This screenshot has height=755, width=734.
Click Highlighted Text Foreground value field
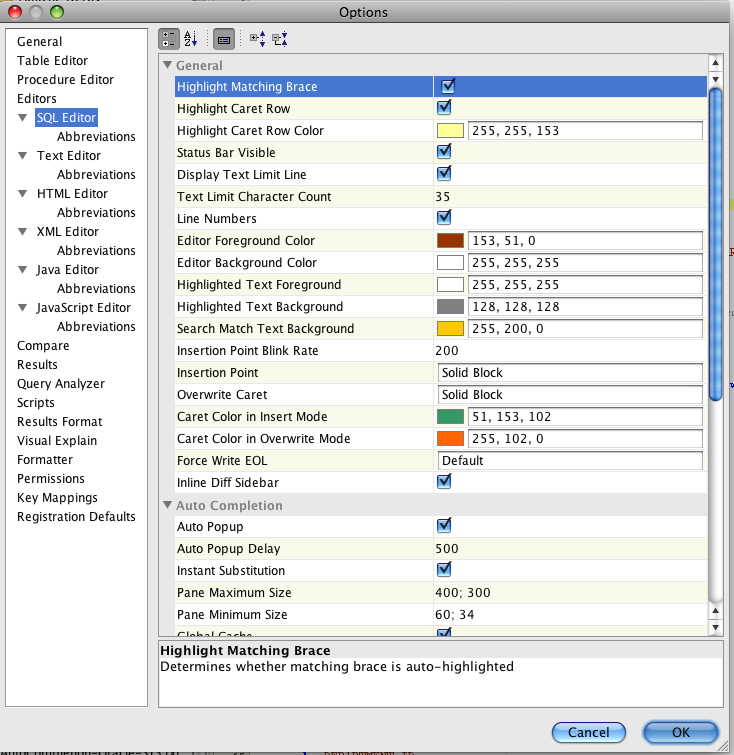pos(585,285)
